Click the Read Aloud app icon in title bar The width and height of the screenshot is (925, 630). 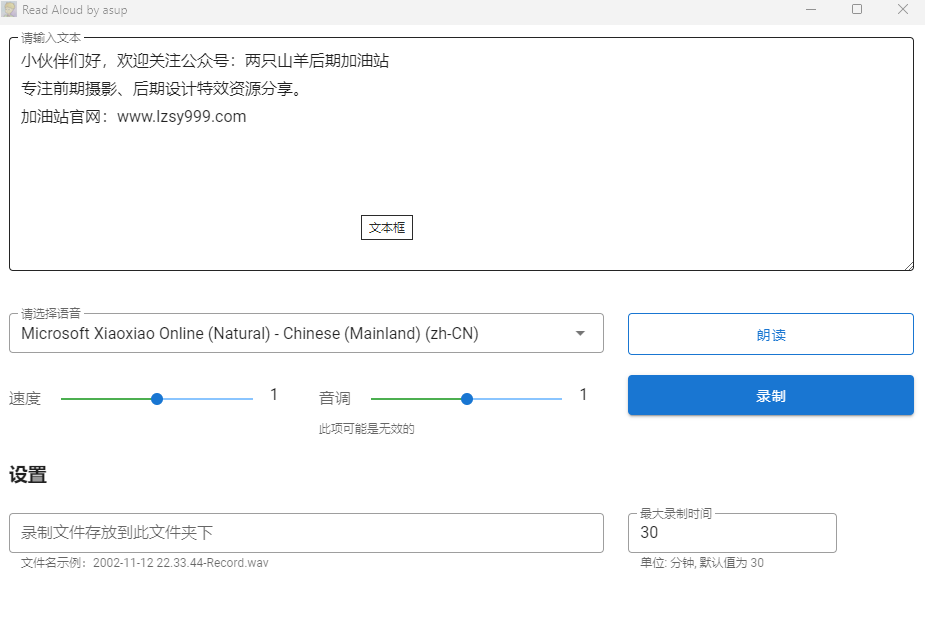[x=9, y=10]
